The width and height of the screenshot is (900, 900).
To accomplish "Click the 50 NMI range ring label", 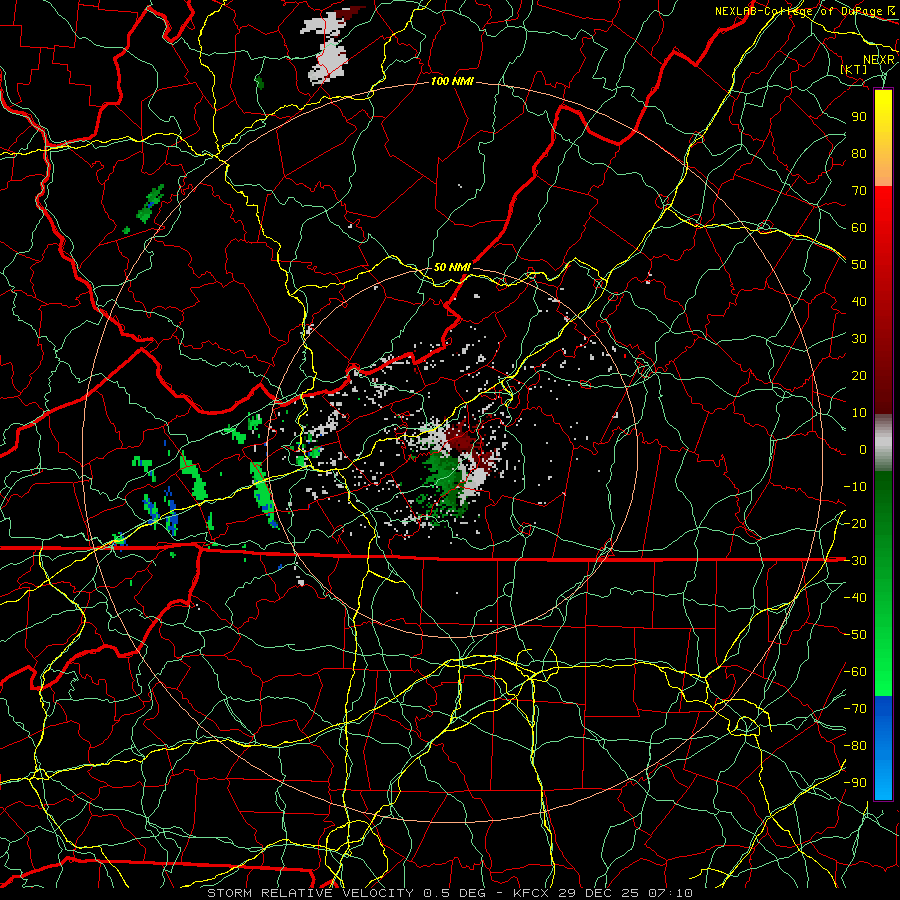I will tap(452, 267).
